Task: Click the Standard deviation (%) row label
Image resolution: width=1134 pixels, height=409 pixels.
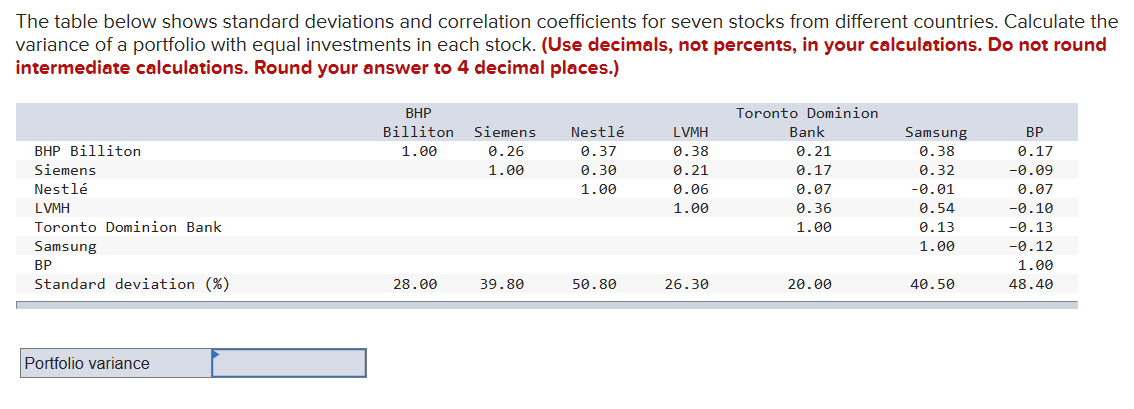Action: [132, 284]
